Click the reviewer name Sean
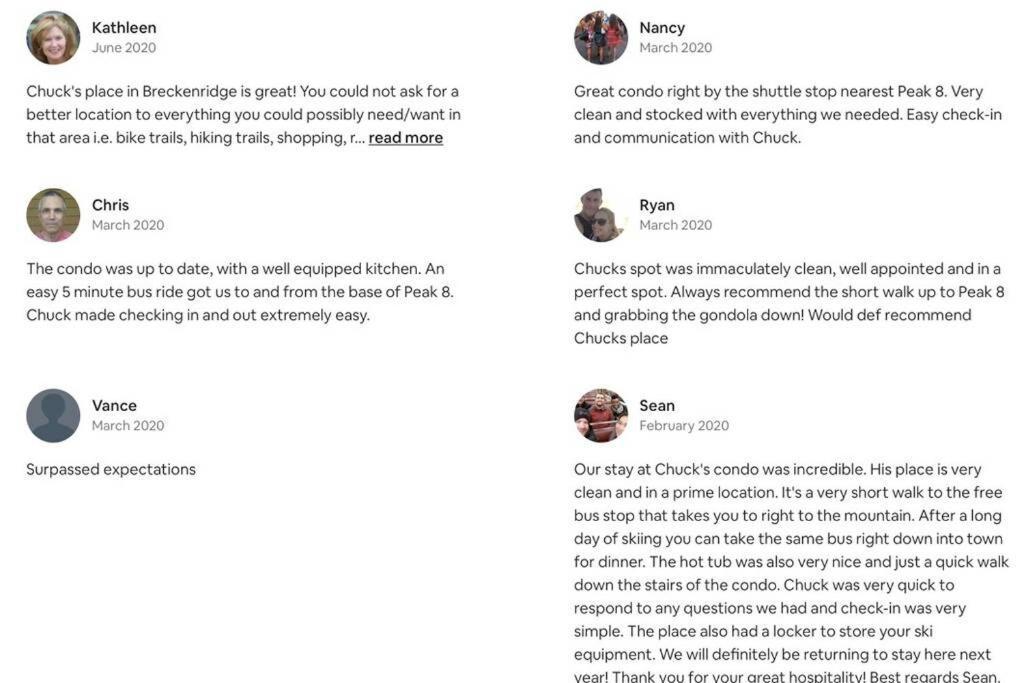 [x=657, y=405]
